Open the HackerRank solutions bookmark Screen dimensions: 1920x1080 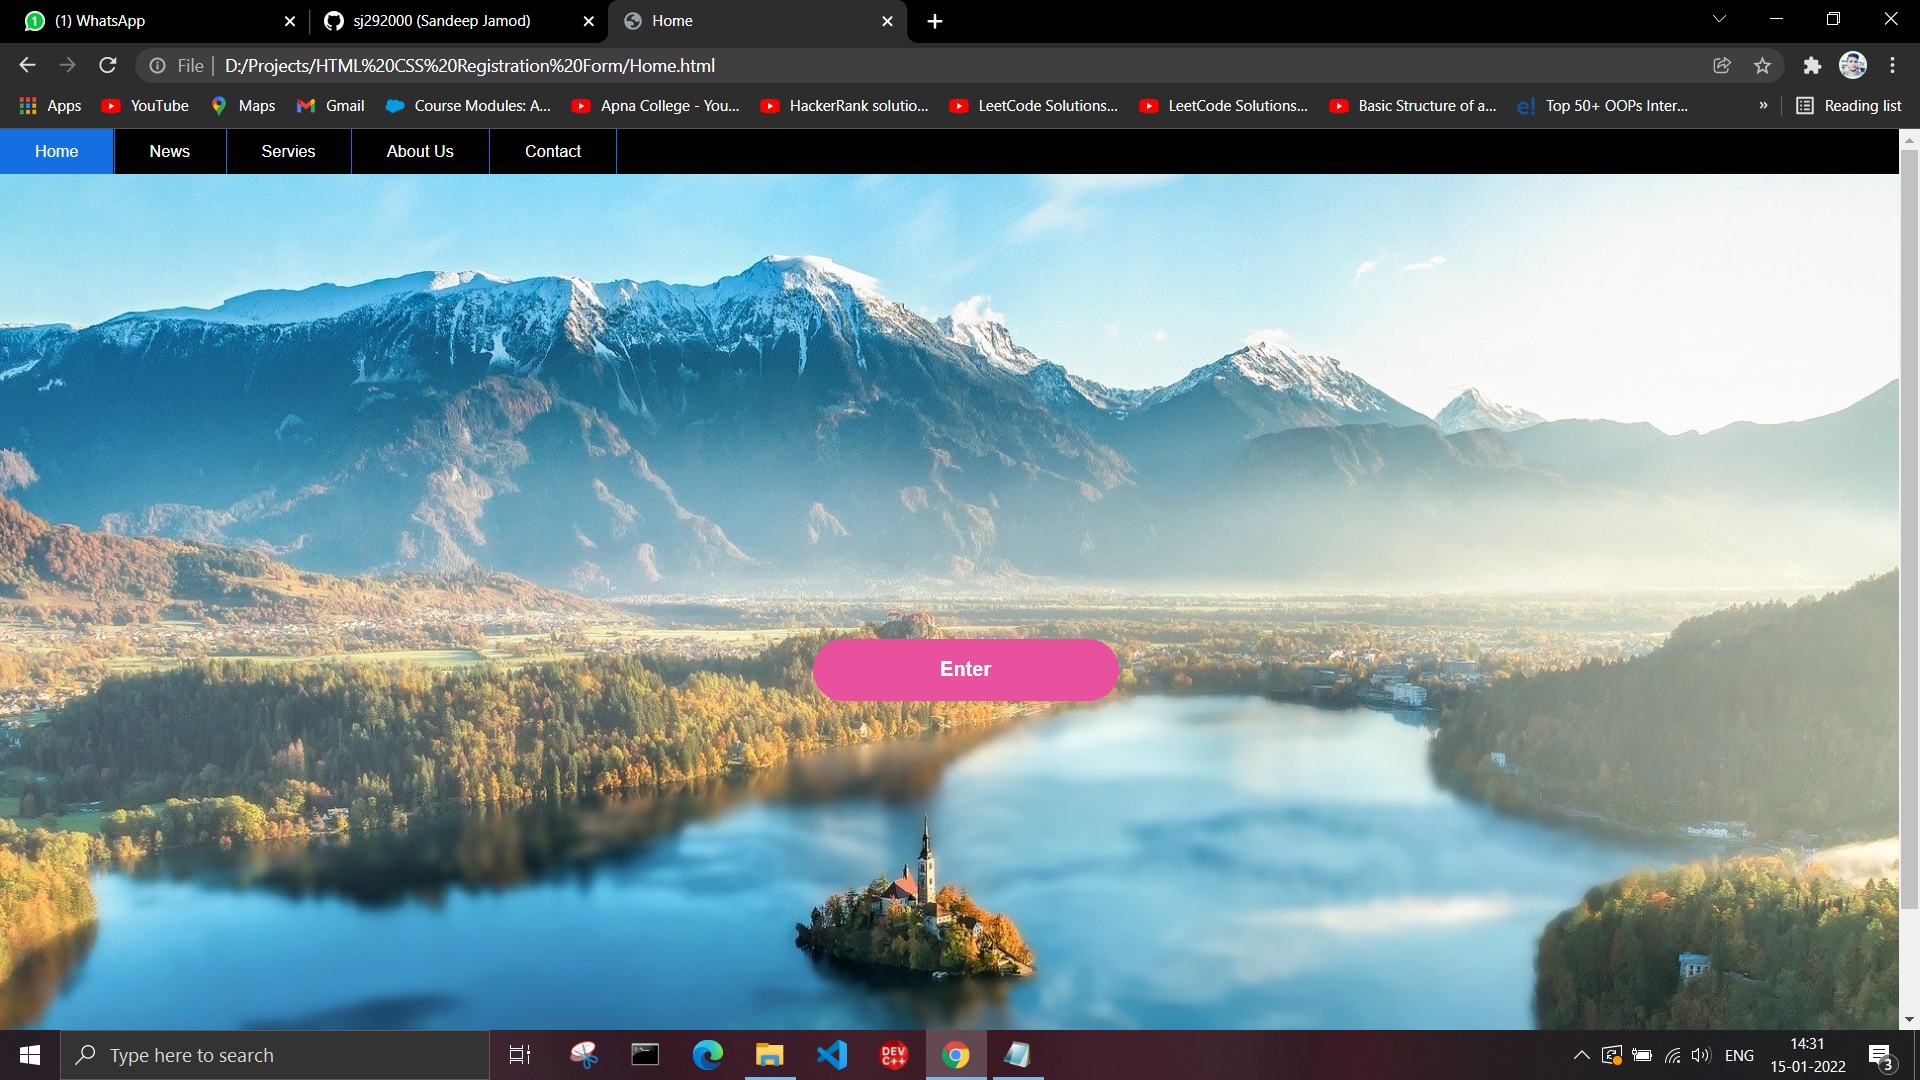[x=845, y=106]
